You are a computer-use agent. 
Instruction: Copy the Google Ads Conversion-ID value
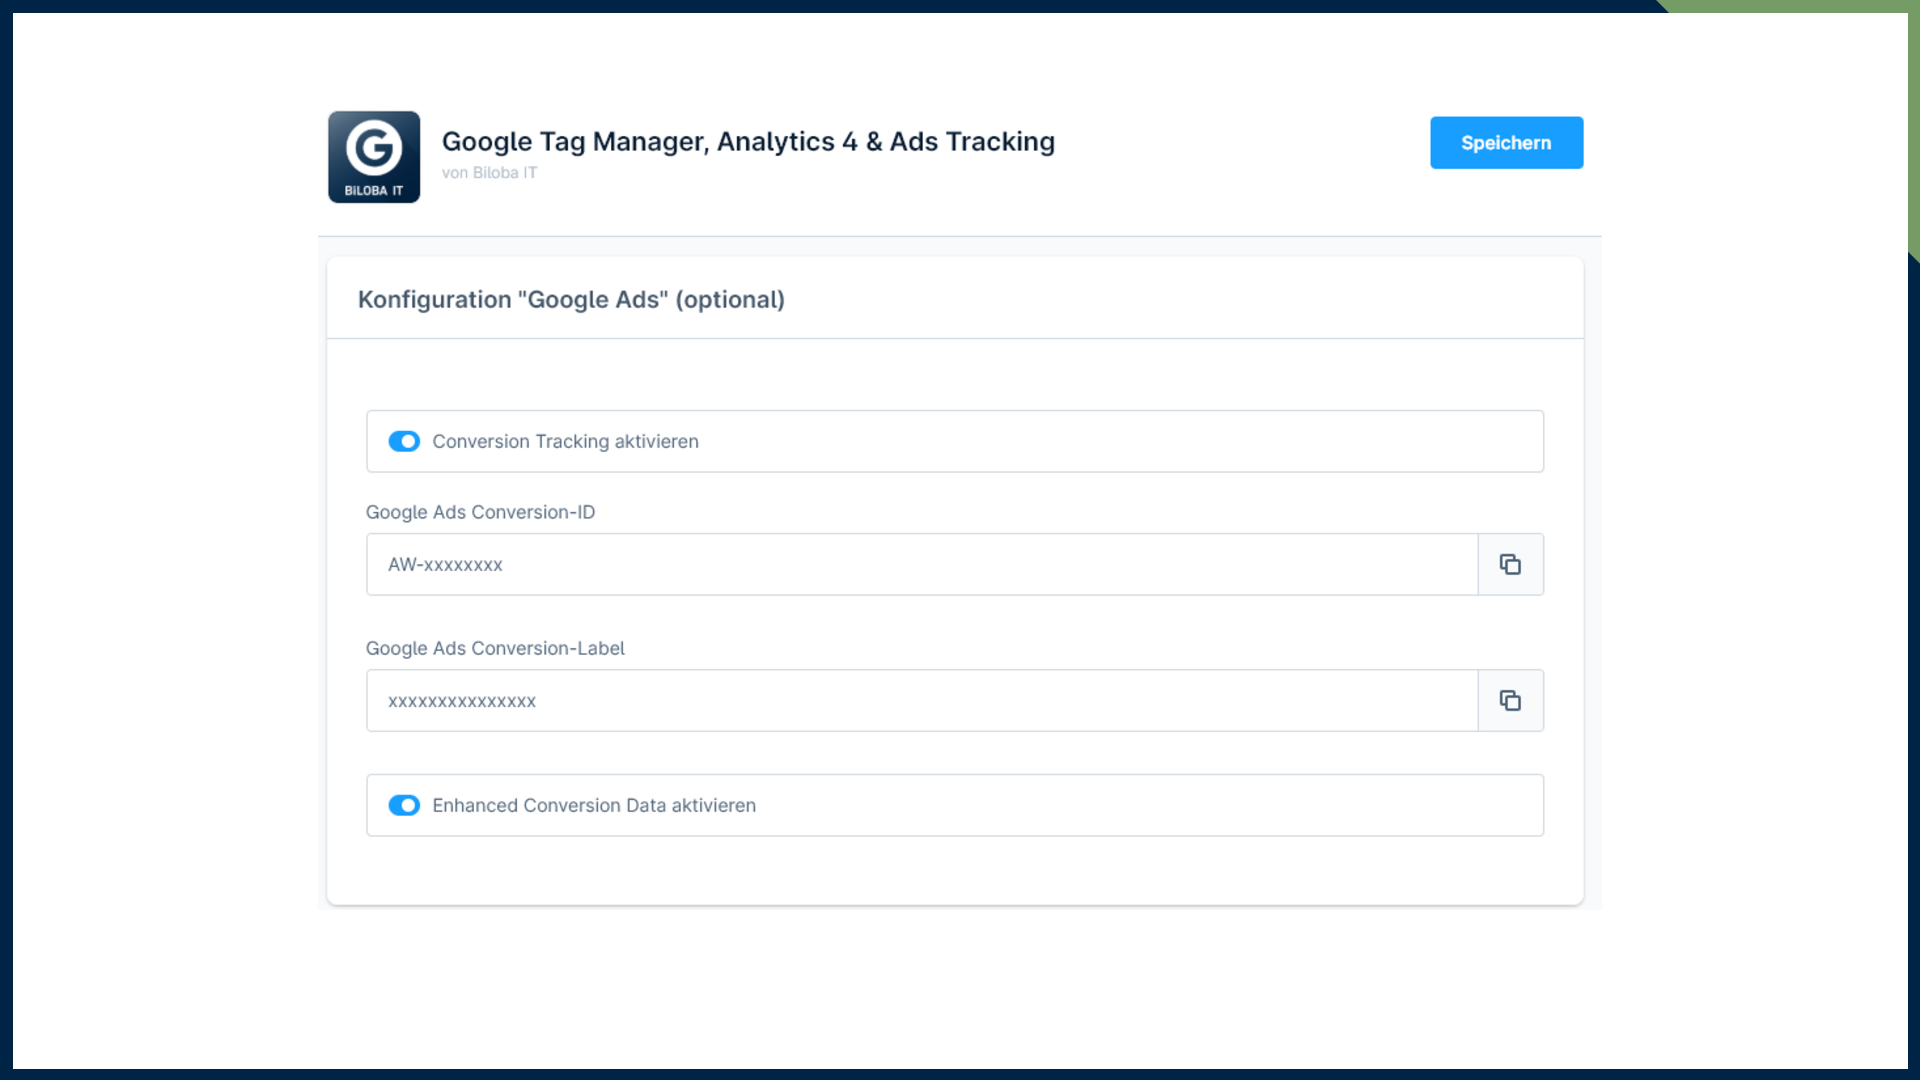click(1510, 564)
